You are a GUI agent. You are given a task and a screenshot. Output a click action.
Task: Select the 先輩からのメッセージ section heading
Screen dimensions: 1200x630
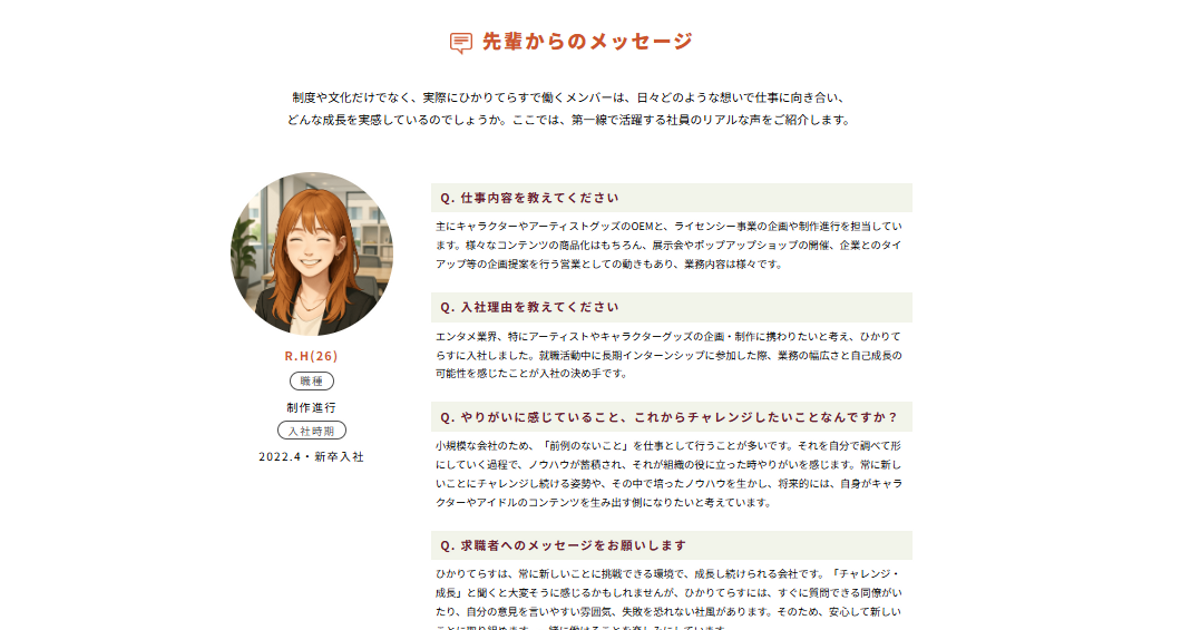tap(587, 42)
